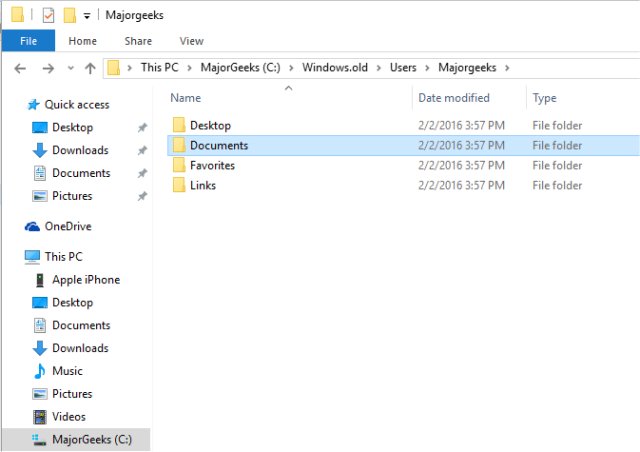
Task: Go forward using the Forward arrow
Action: (x=48, y=68)
